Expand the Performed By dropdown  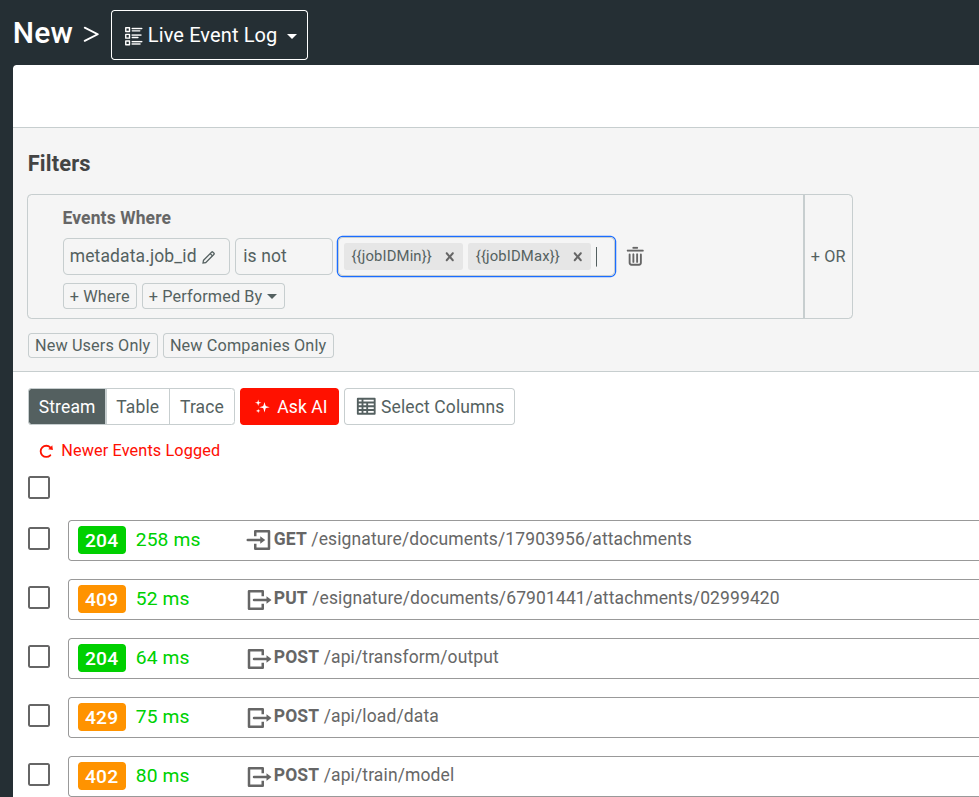pos(213,296)
